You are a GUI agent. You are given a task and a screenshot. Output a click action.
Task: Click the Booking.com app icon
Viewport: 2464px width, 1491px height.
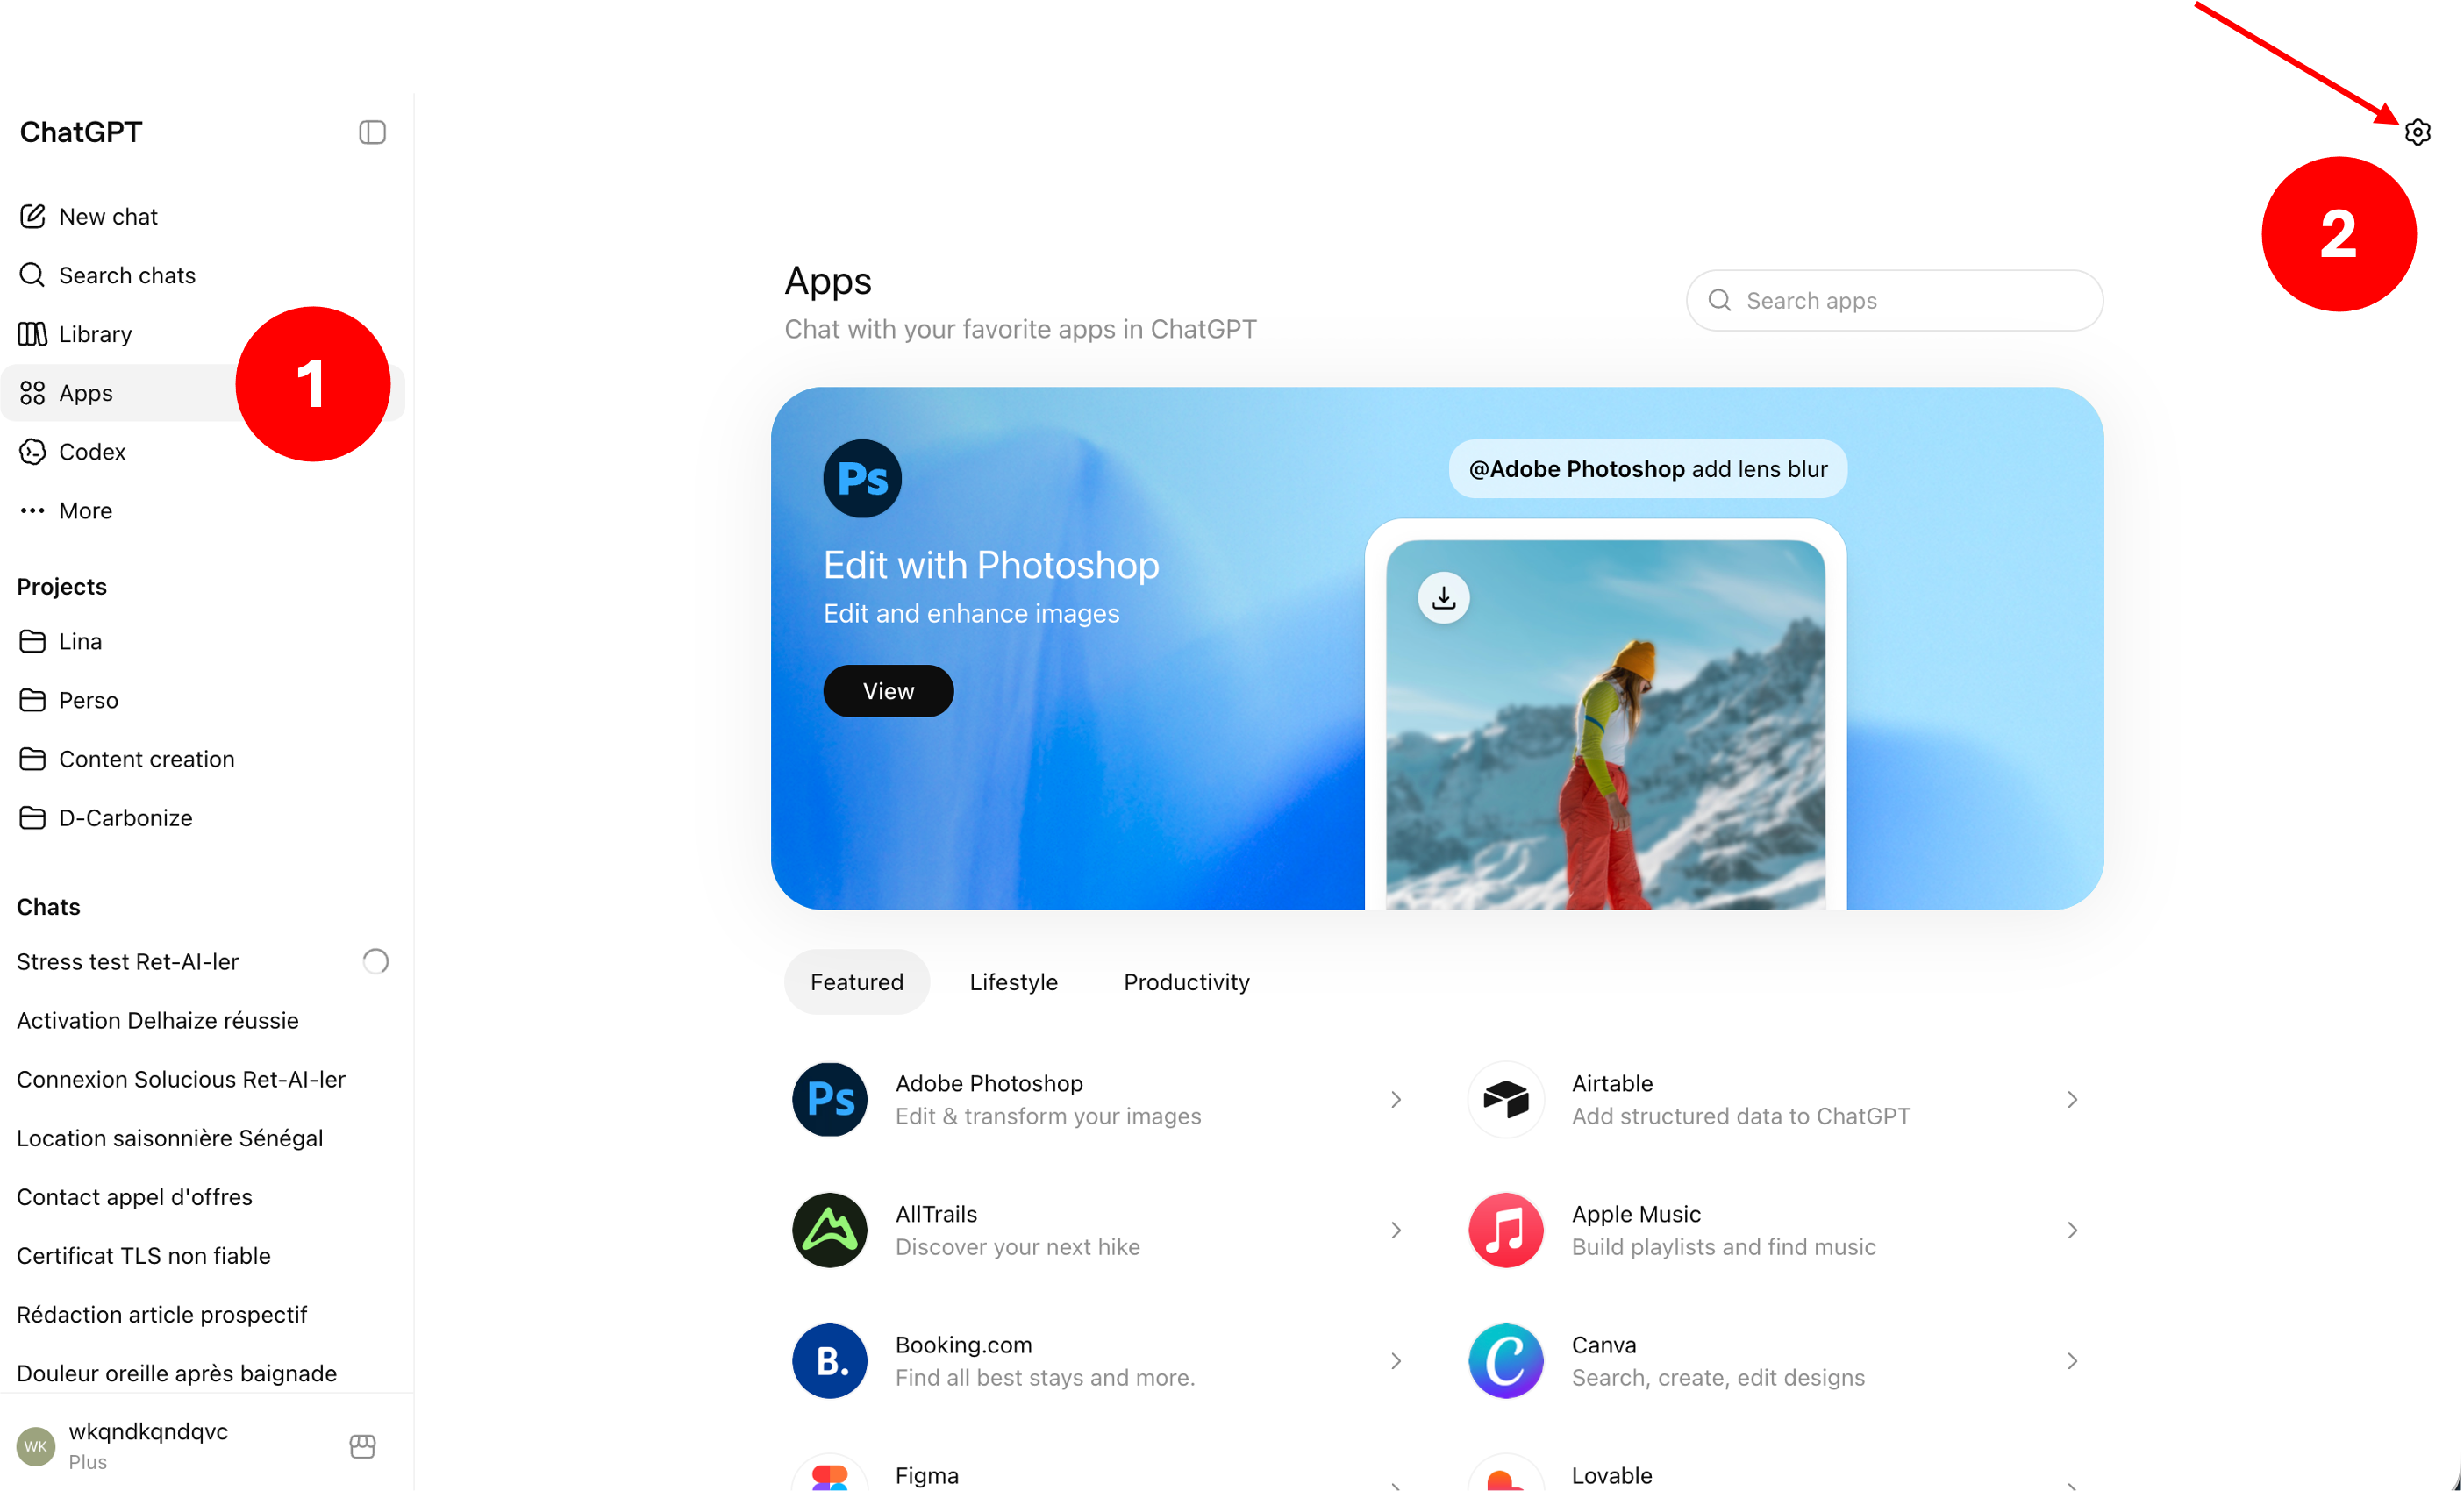(x=829, y=1361)
